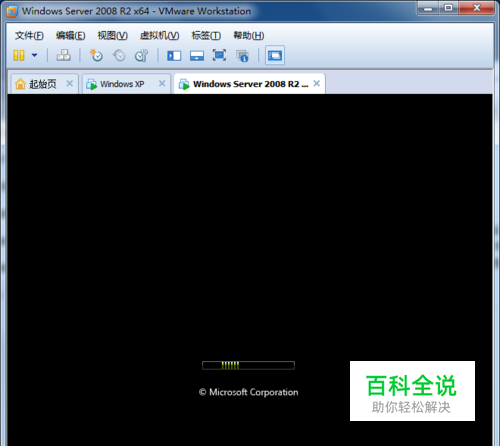Minimize the VMware Workstation window
Image resolution: width=500 pixels, height=446 pixels.
(428, 8)
